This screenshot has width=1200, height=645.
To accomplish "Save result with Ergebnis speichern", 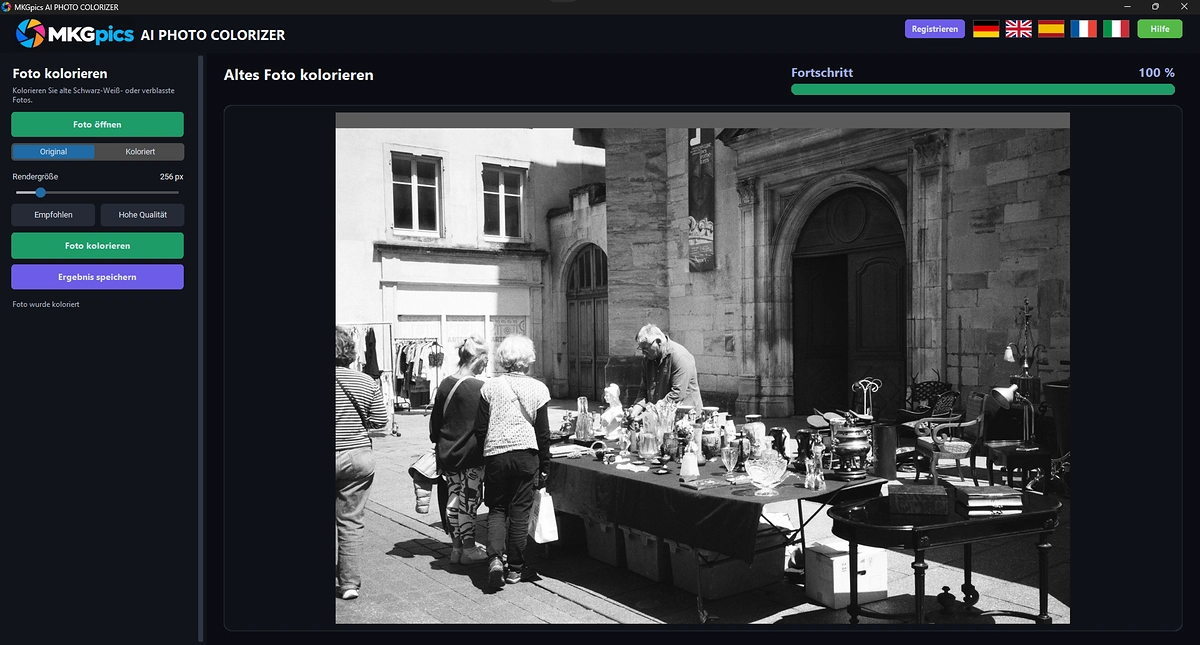I will (x=97, y=276).
